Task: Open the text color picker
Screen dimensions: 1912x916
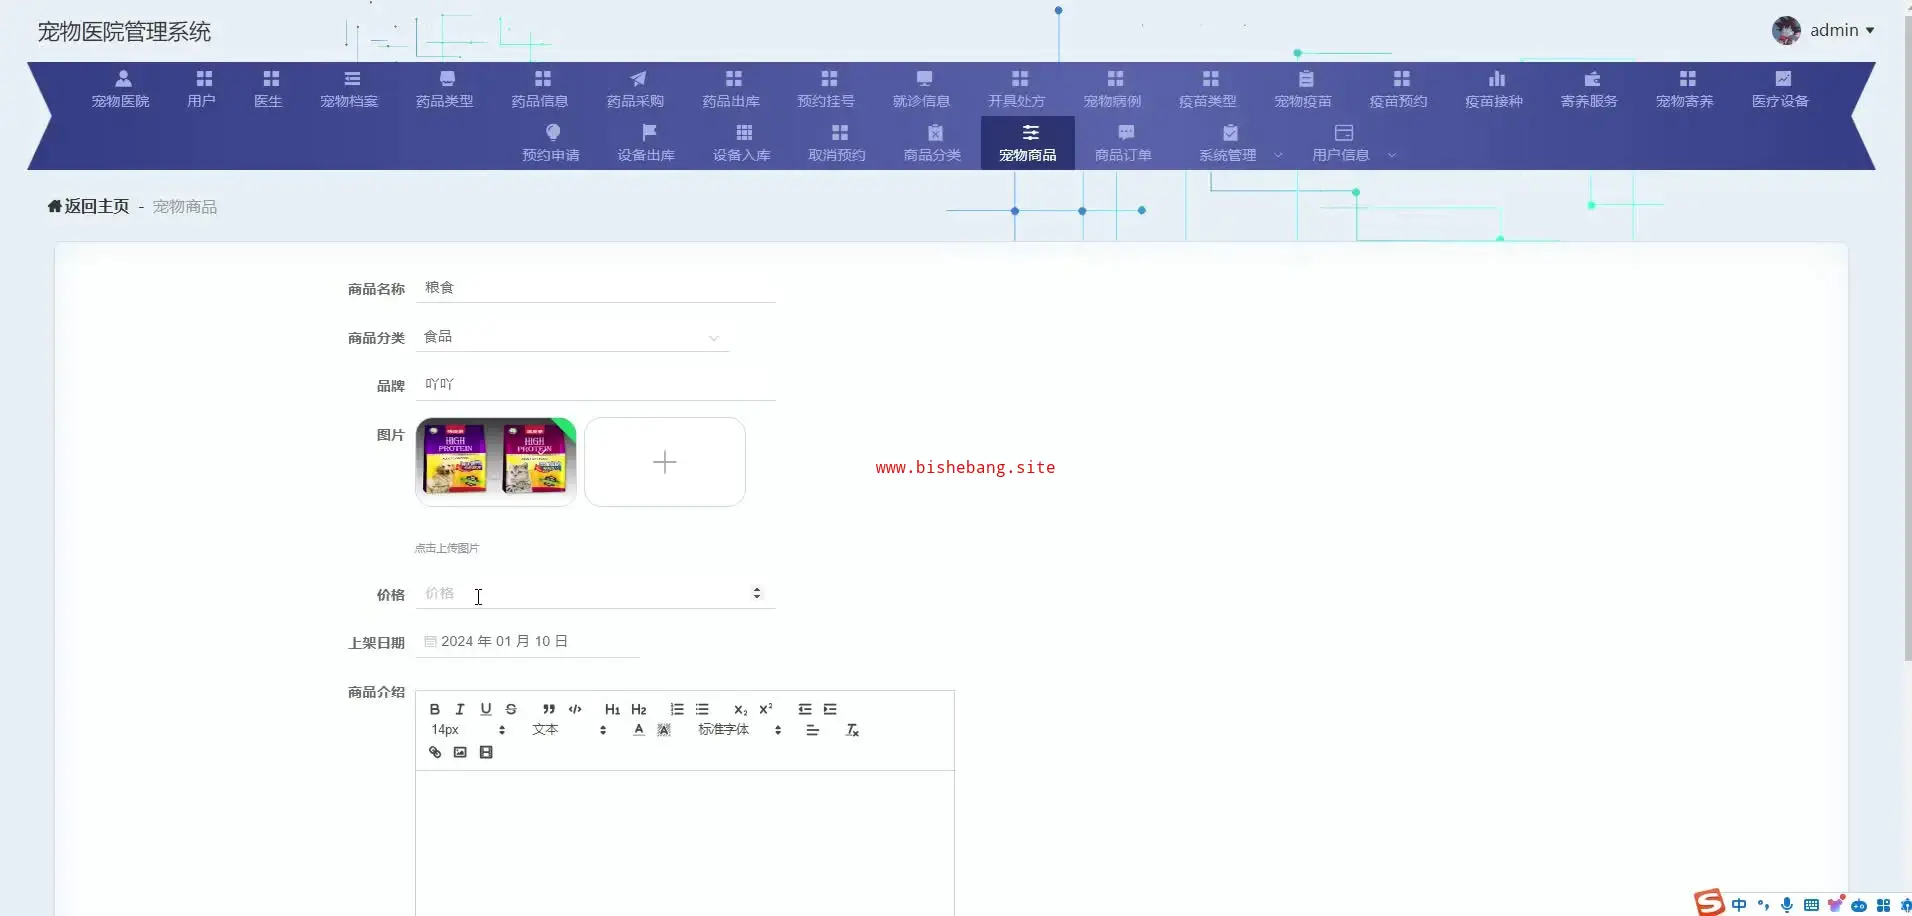Action: [x=639, y=730]
